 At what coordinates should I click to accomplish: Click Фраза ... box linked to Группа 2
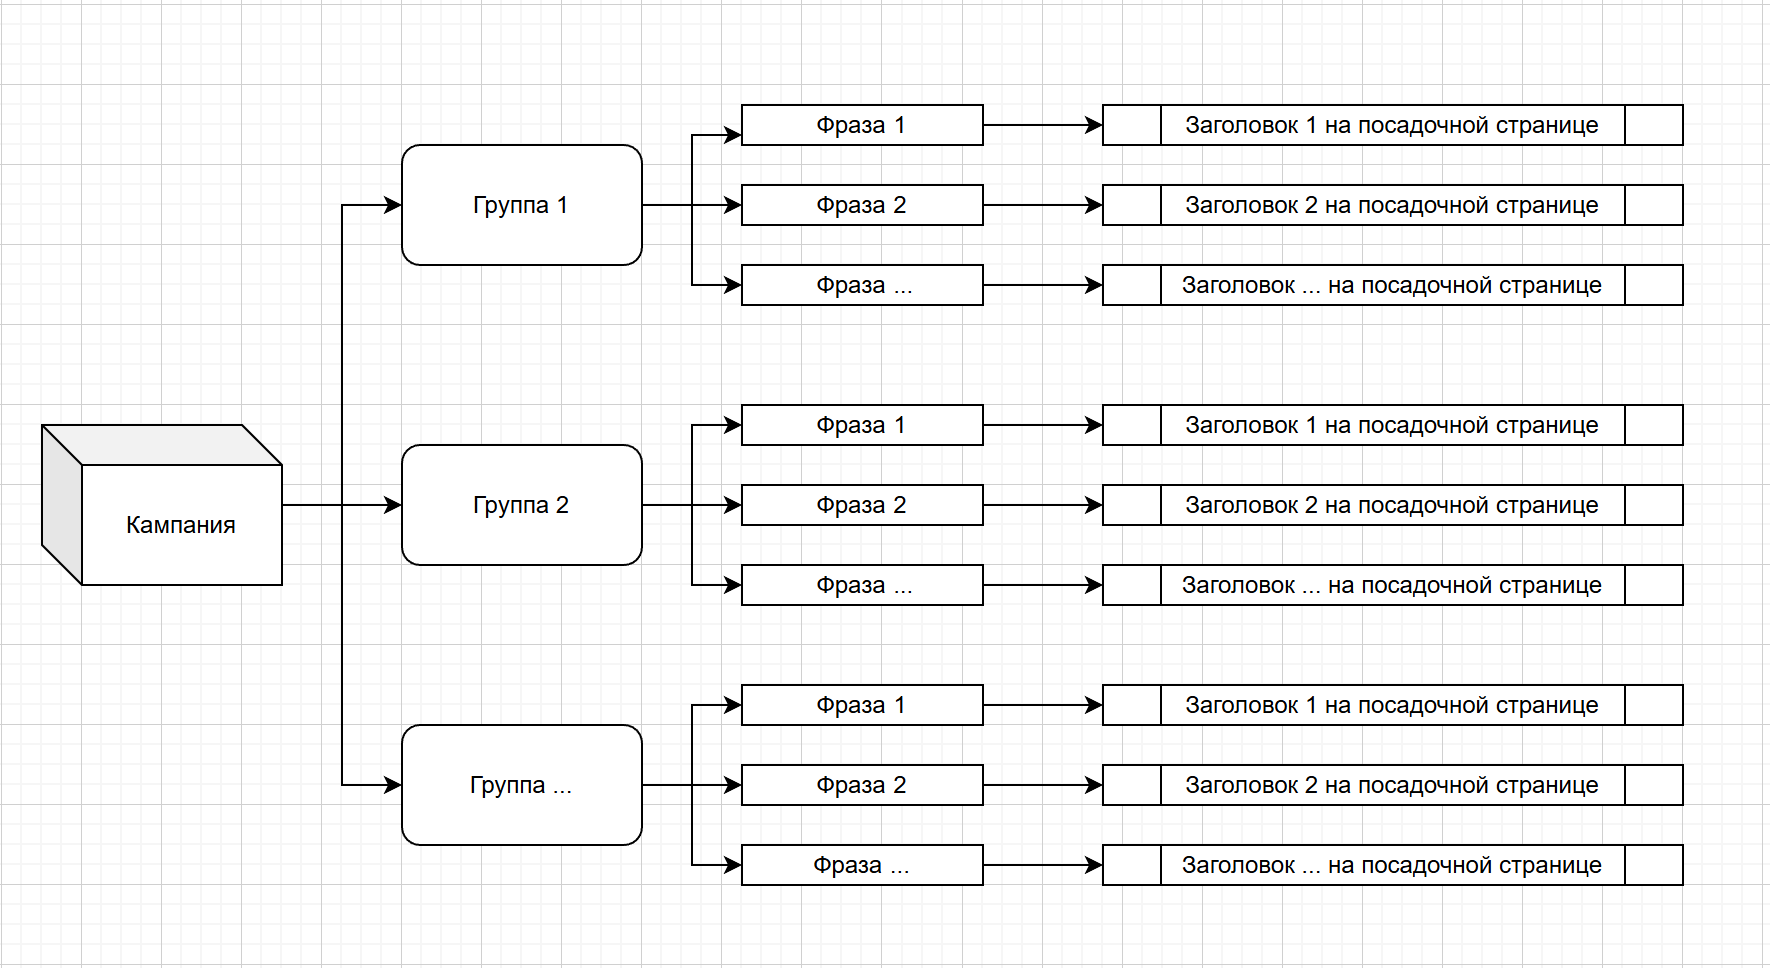[x=862, y=585]
